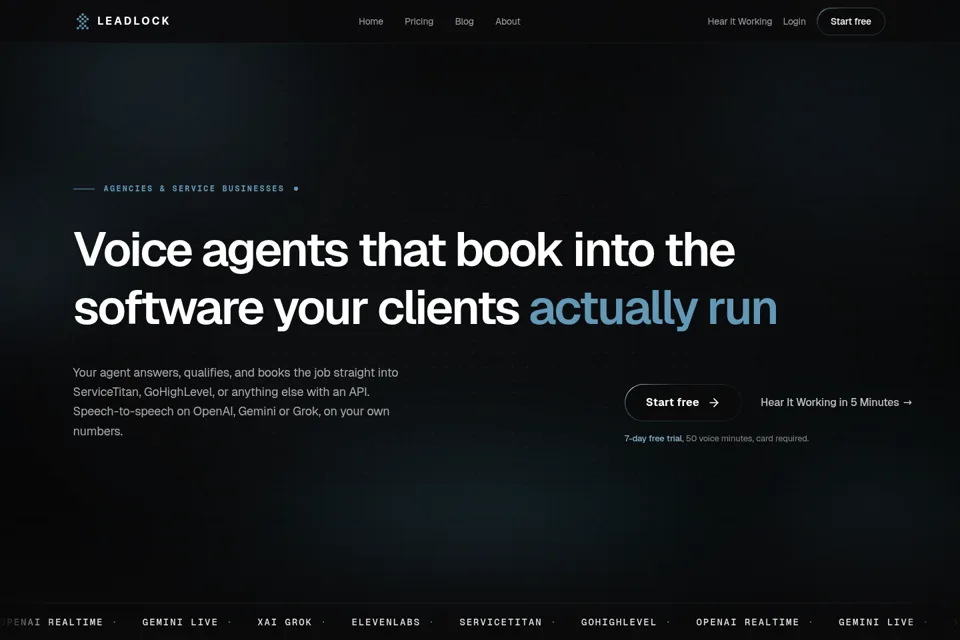Click "50 voice minutes, card required" text
This screenshot has height=640, width=960.
[x=747, y=439]
